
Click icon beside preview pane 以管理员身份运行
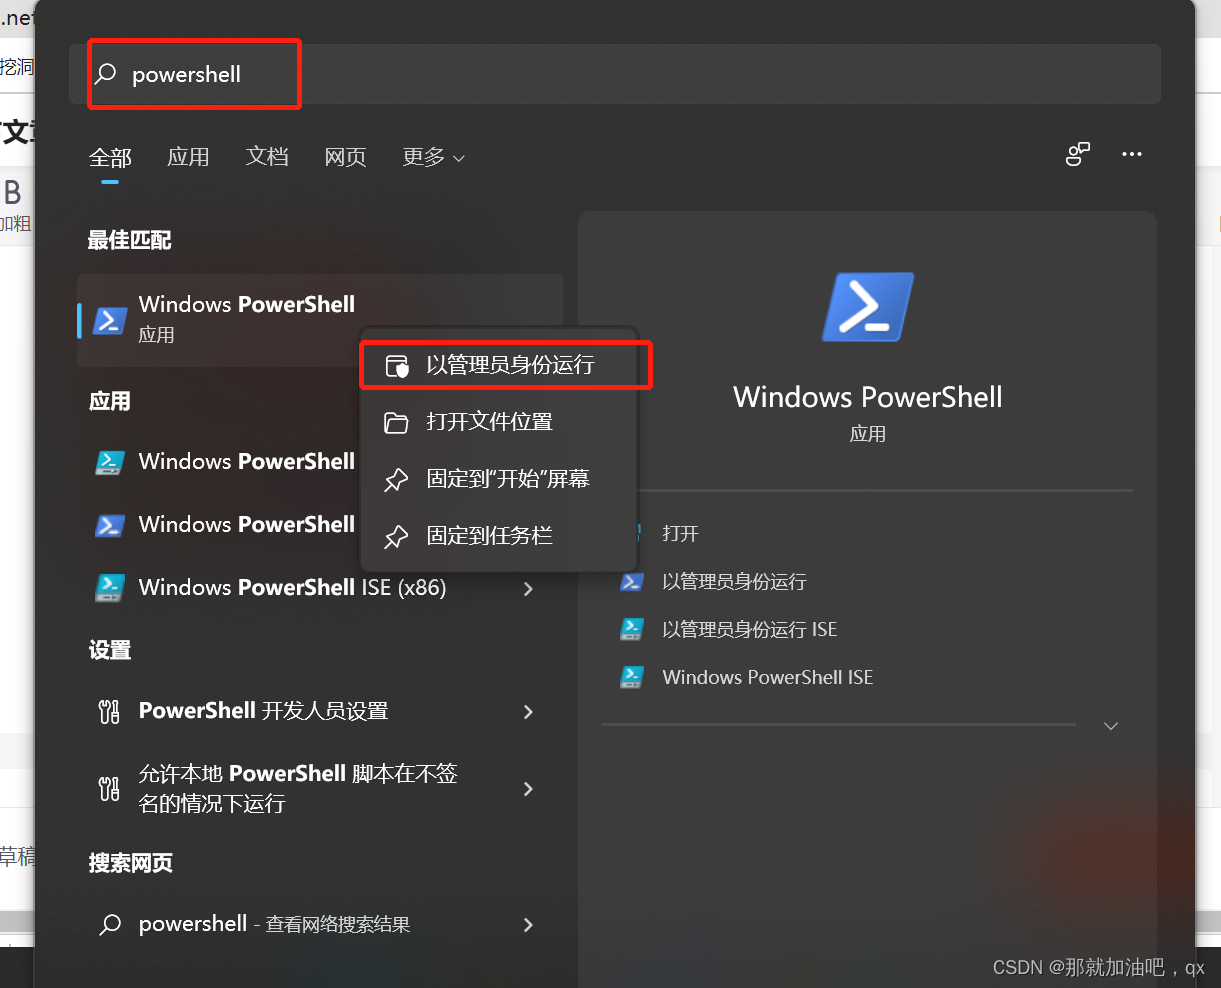click(x=631, y=582)
